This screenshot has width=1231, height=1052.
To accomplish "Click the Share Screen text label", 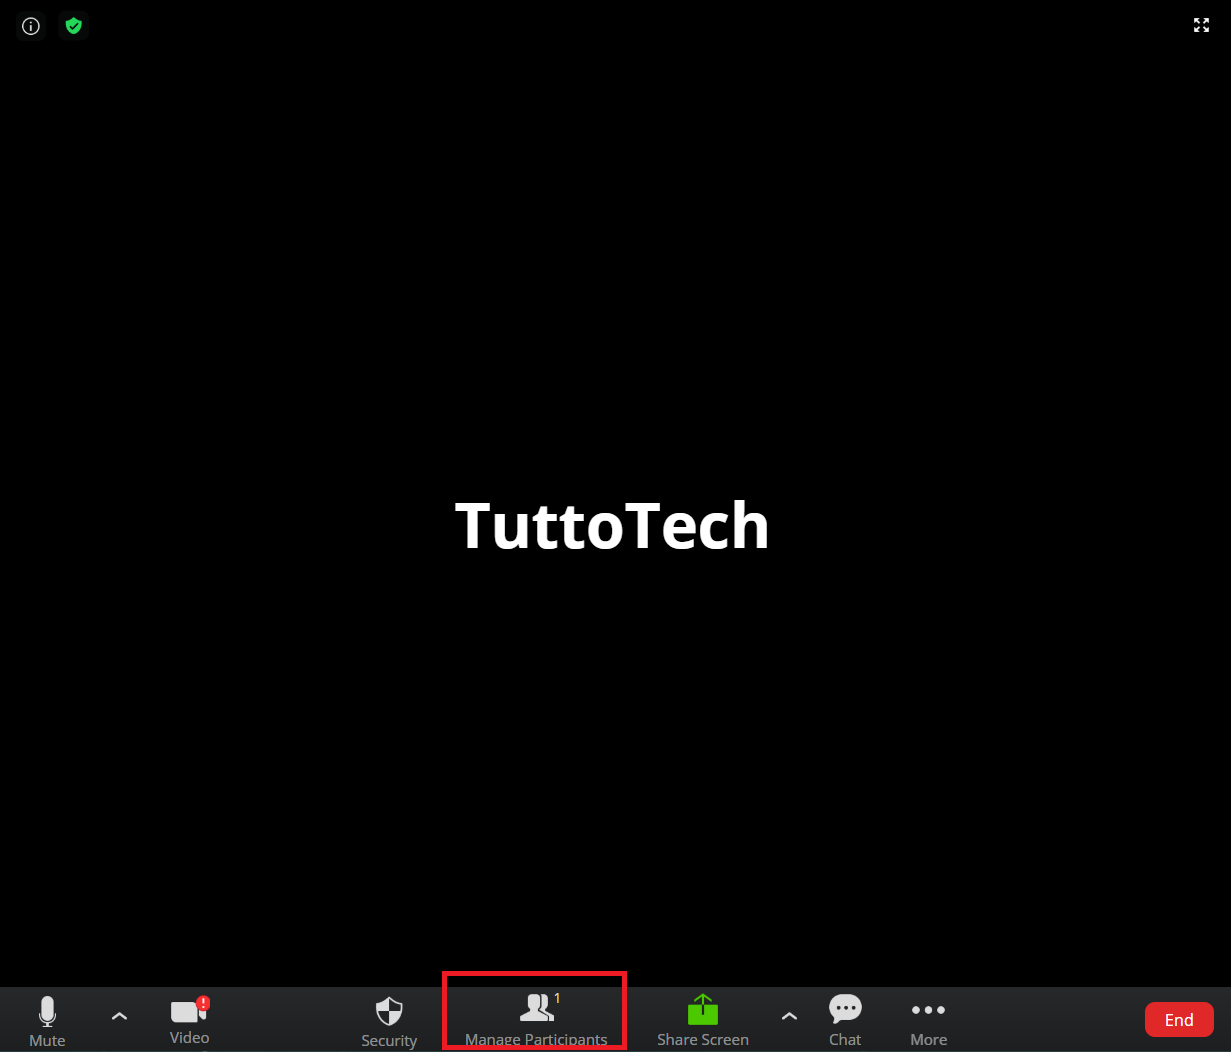I will click(703, 1040).
